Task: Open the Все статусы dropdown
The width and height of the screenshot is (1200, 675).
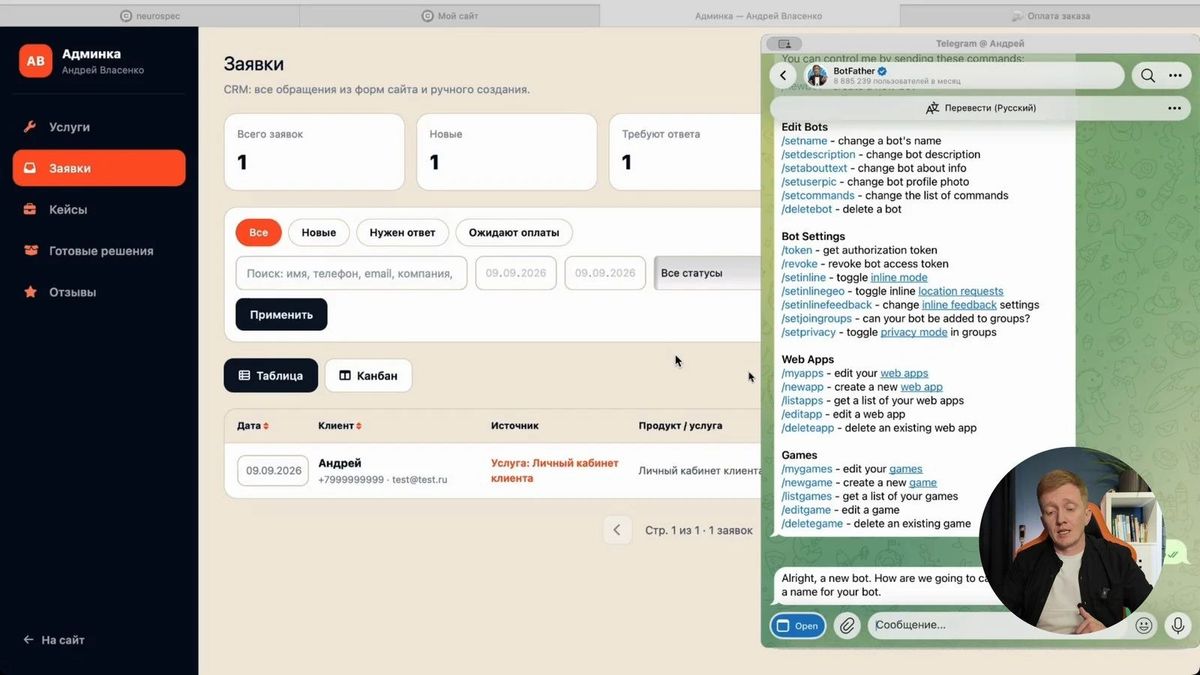Action: (707, 273)
